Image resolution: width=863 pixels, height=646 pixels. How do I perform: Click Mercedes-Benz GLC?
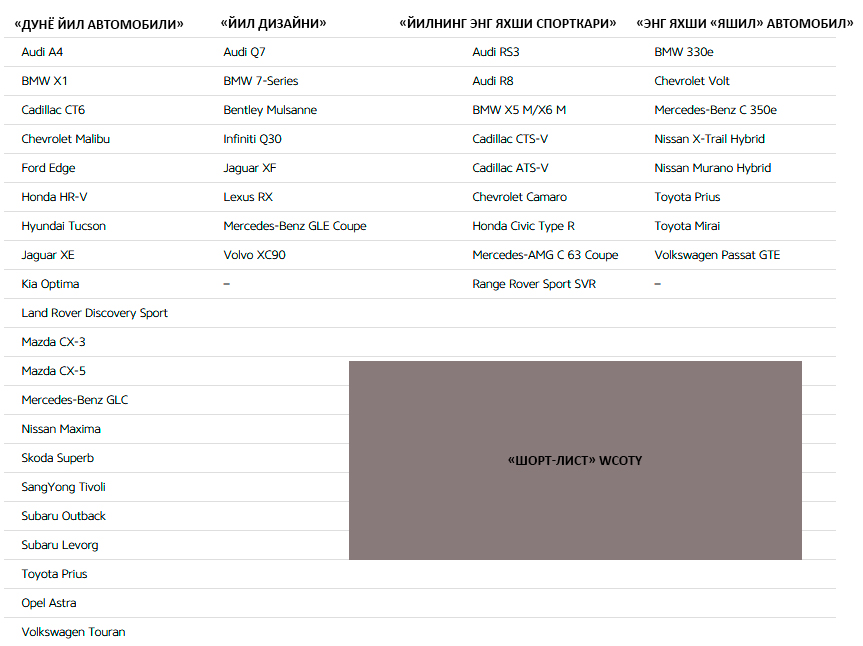click(75, 400)
